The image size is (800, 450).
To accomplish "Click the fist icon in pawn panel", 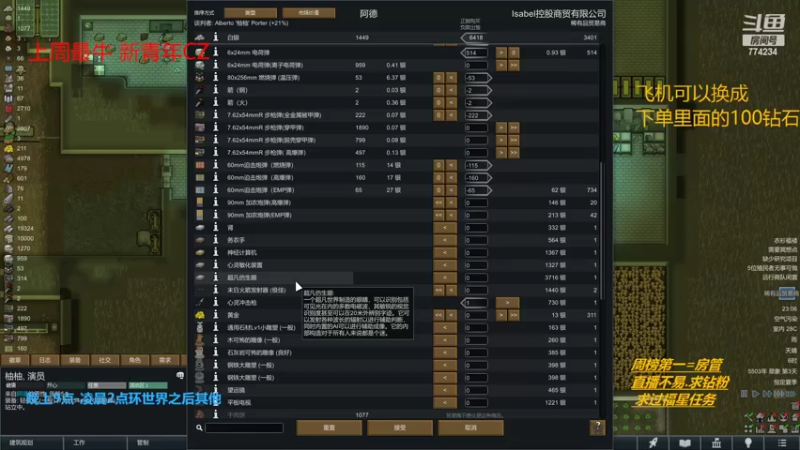I will tap(180, 375).
